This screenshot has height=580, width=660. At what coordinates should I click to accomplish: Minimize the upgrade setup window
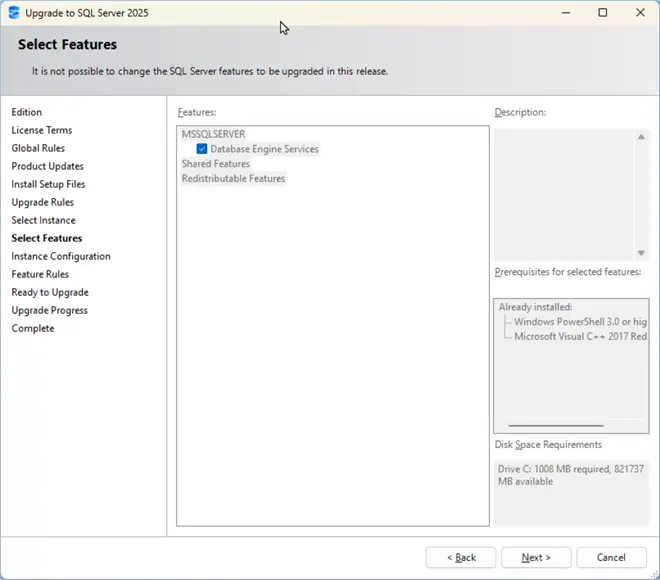coord(566,13)
